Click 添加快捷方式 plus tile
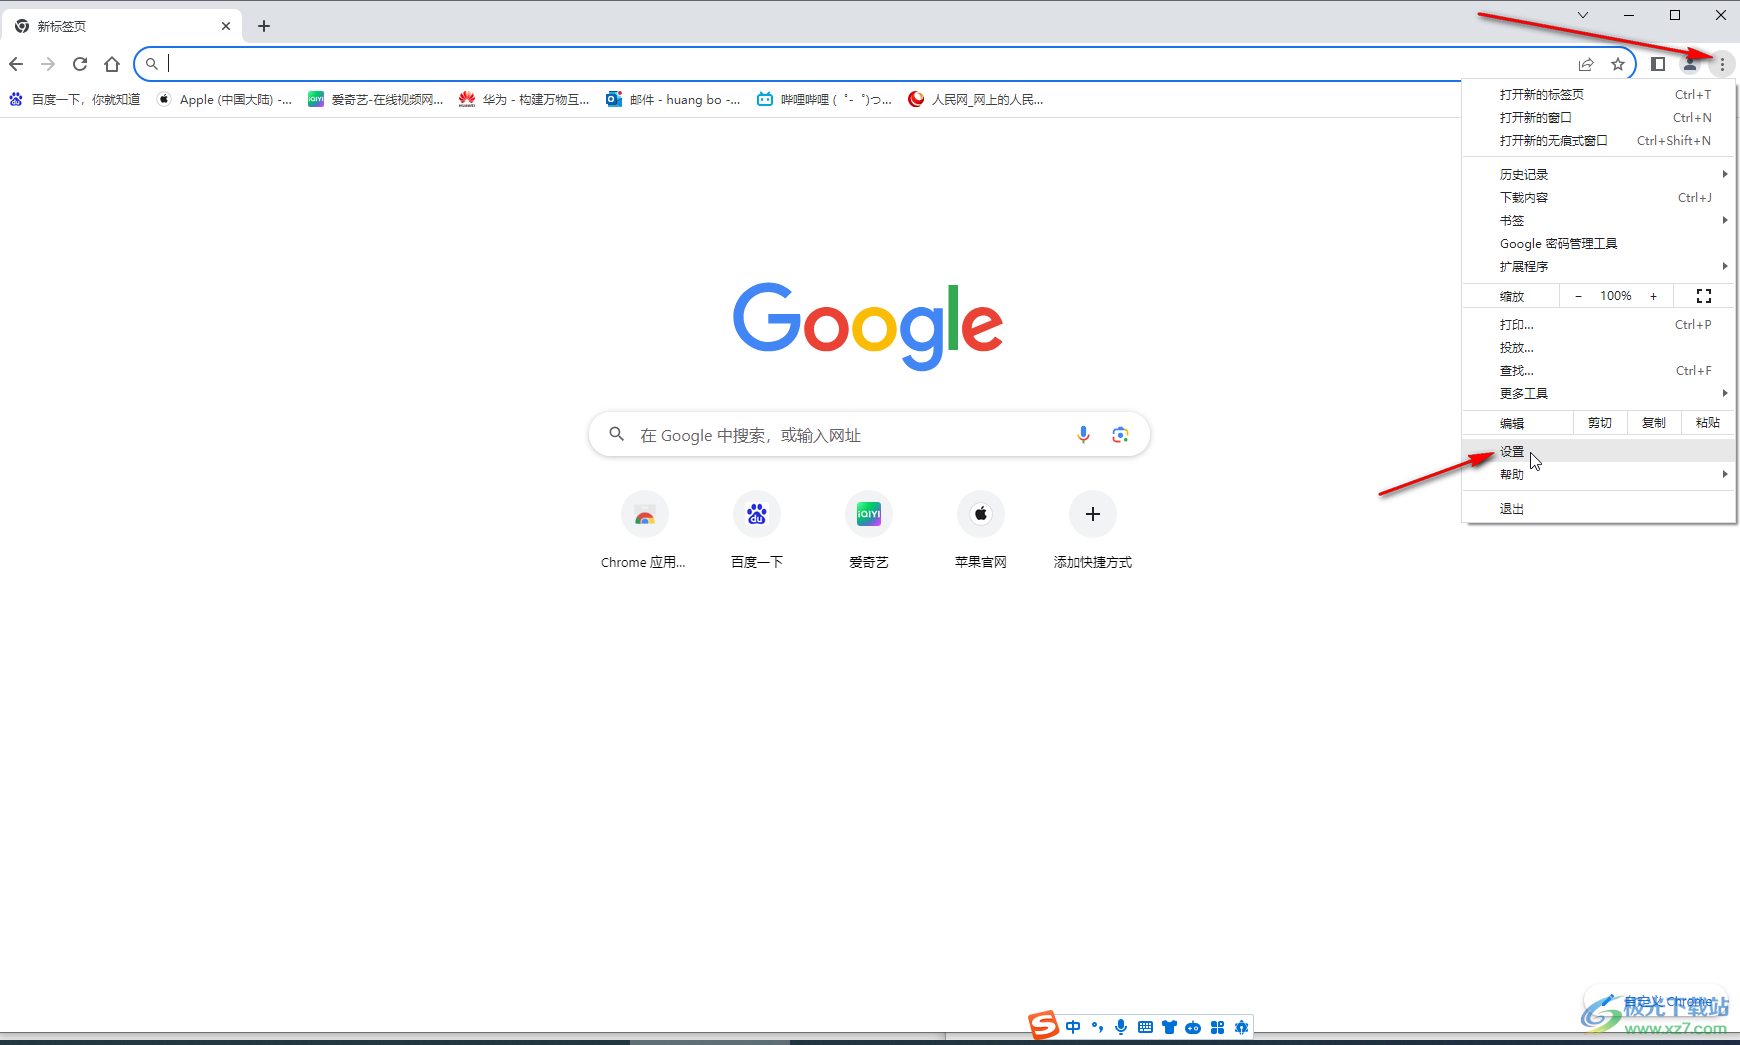 (x=1093, y=530)
